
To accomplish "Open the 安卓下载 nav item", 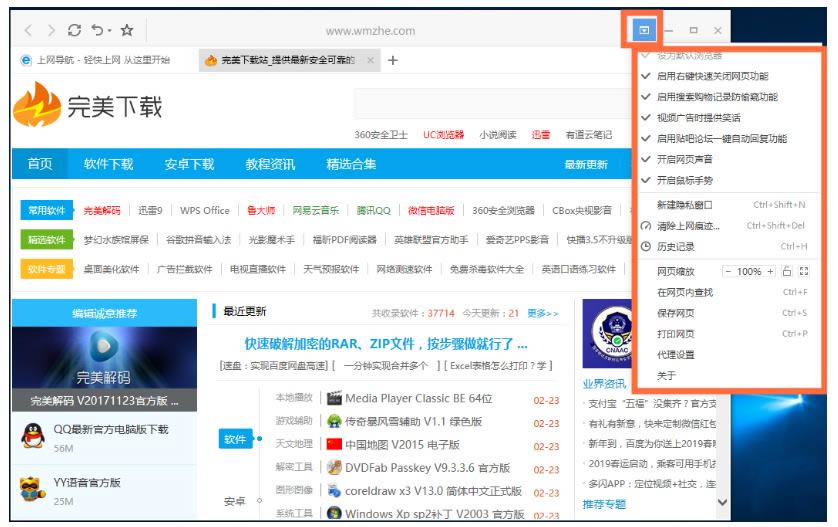I will coord(189,164).
